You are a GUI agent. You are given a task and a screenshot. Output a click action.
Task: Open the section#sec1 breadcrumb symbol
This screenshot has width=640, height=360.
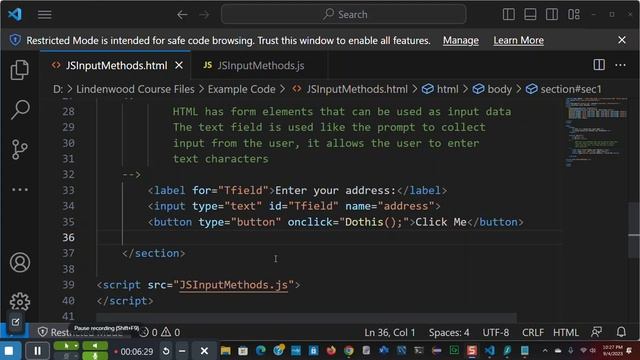click(563, 89)
